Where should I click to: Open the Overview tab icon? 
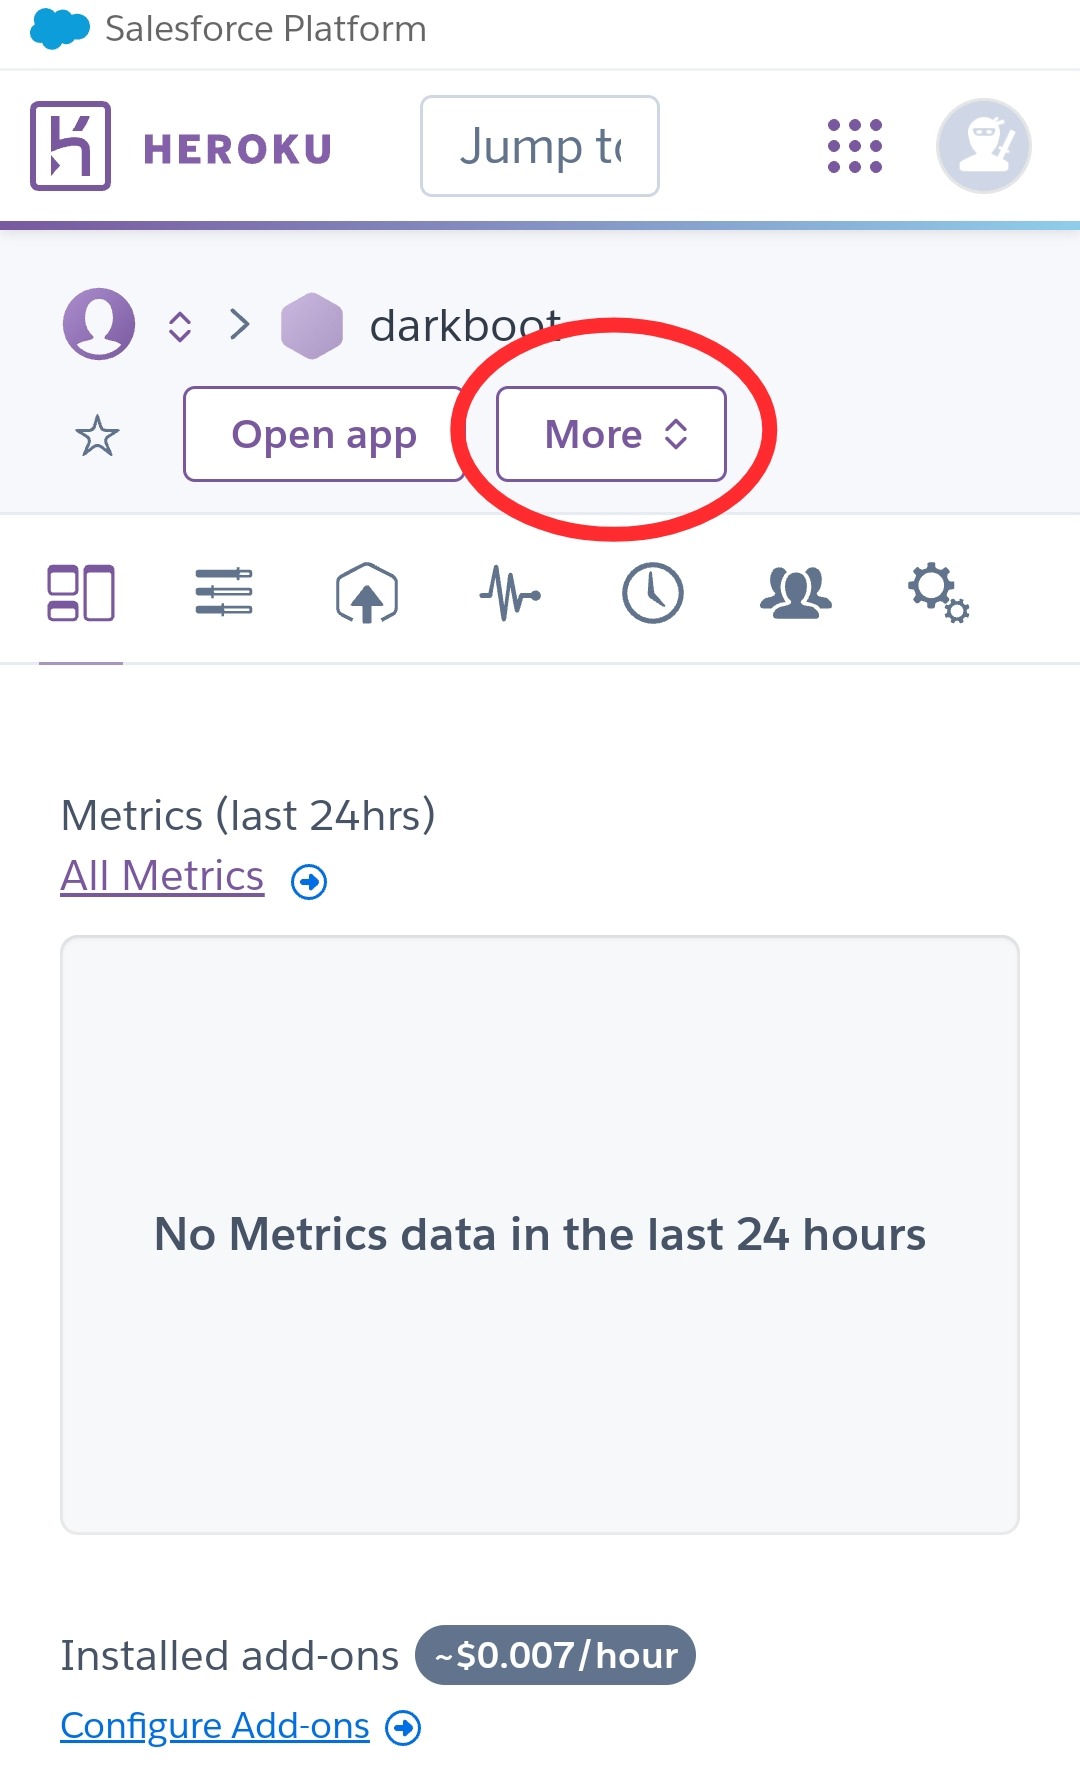point(81,593)
